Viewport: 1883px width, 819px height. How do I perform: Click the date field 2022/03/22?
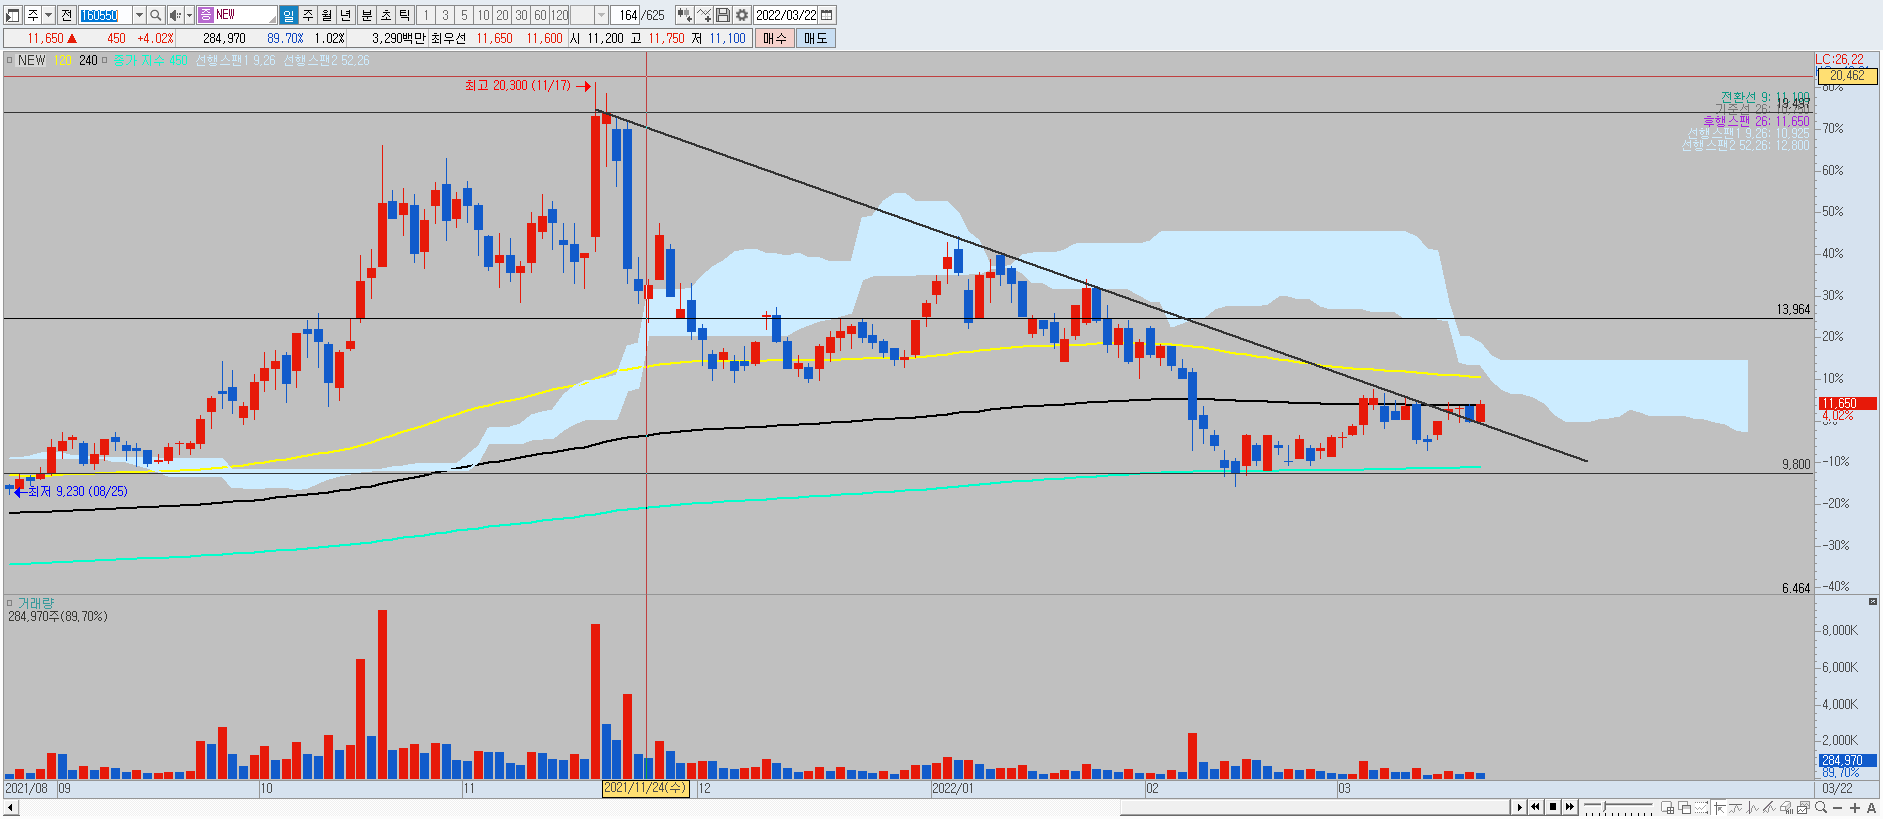point(786,15)
